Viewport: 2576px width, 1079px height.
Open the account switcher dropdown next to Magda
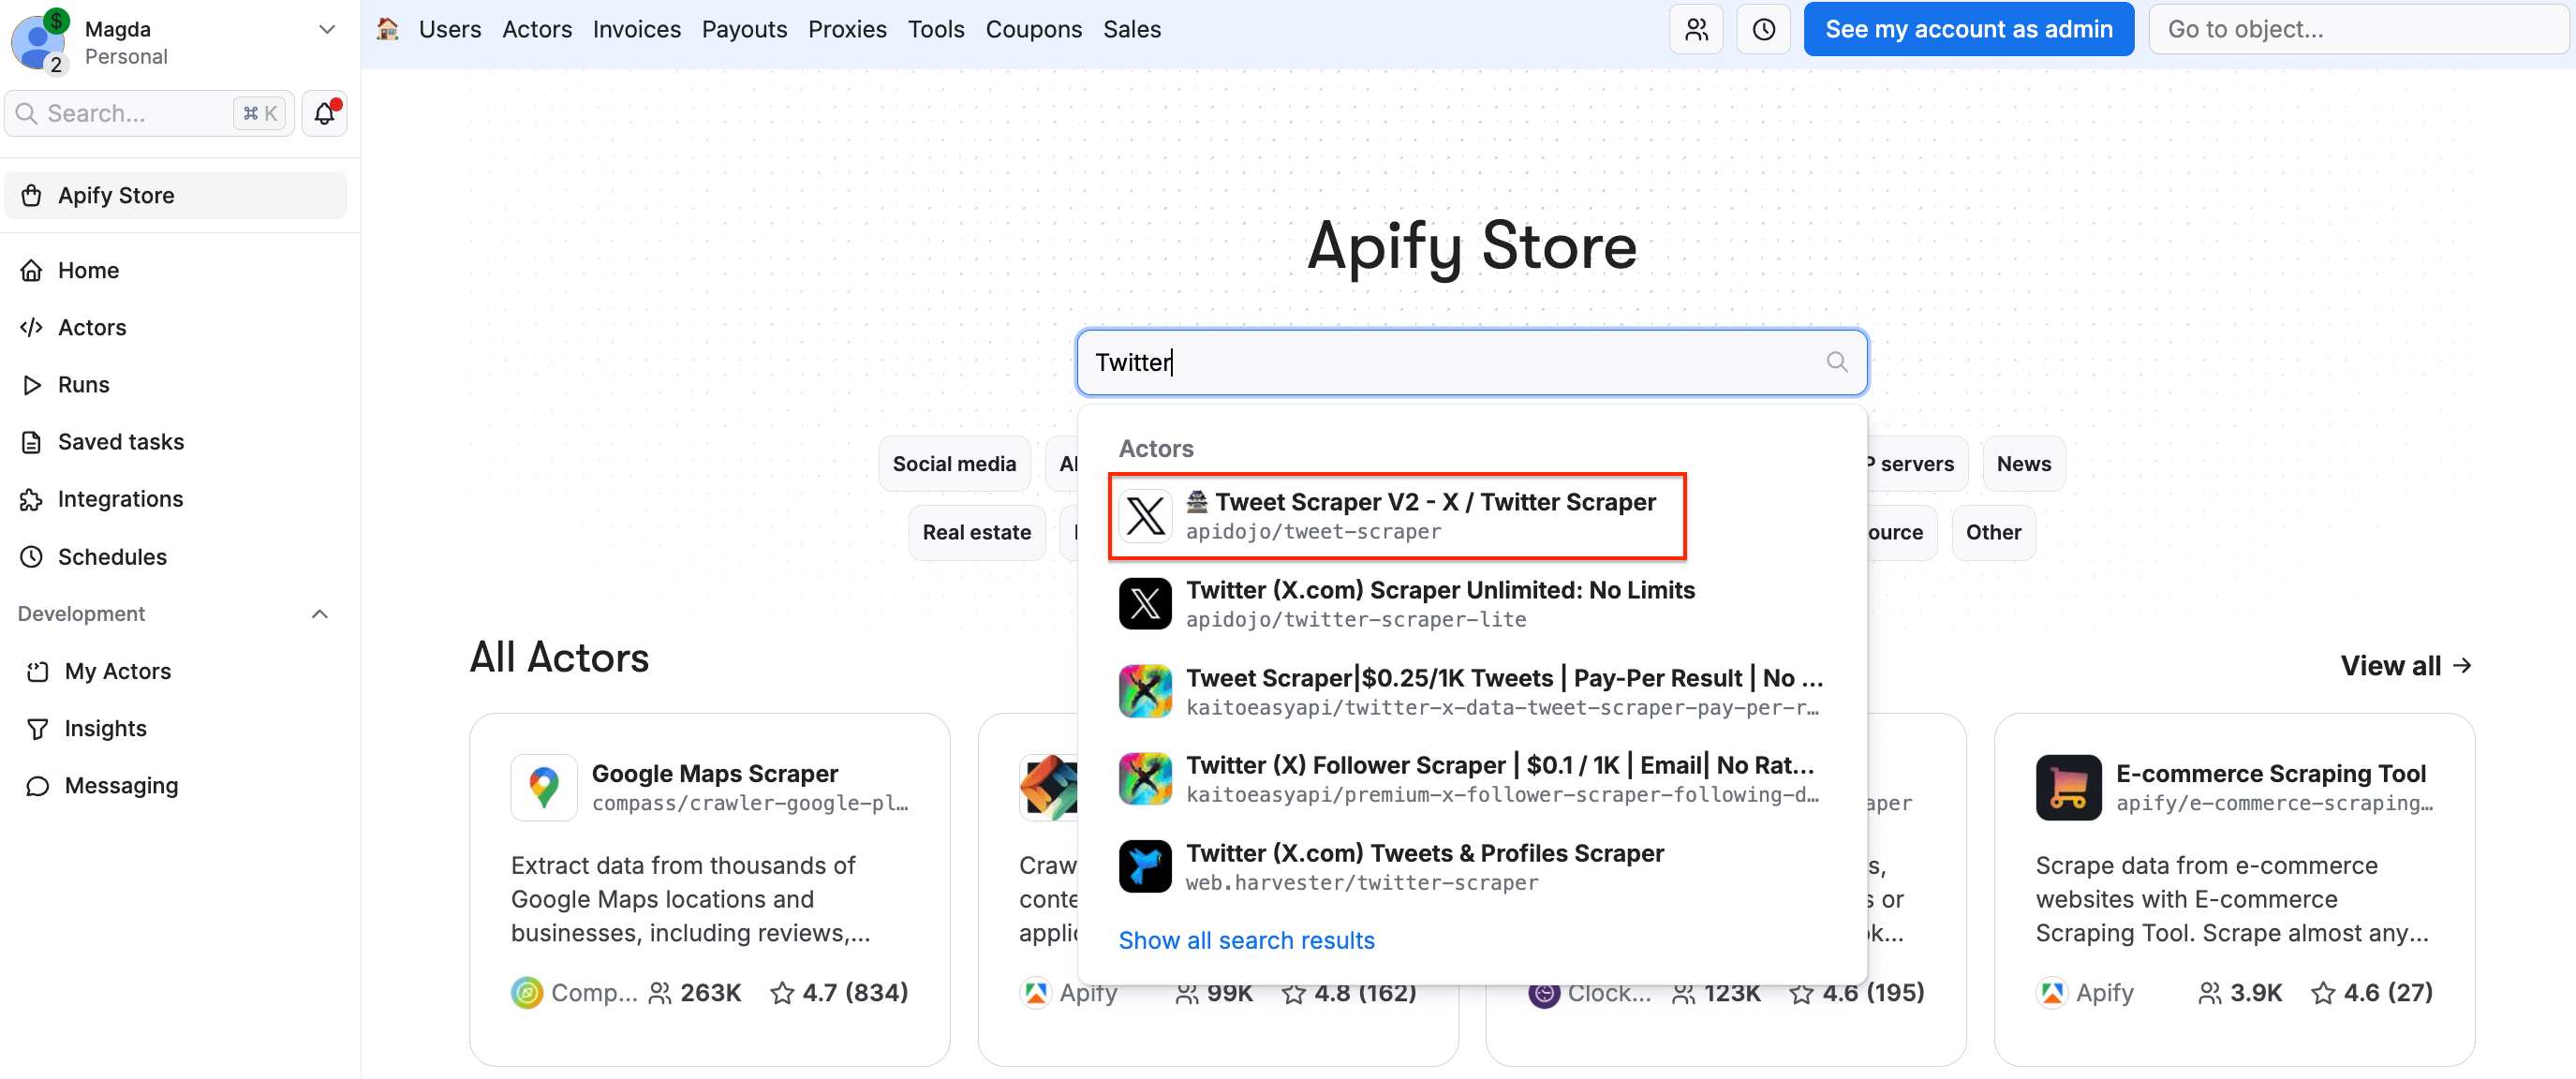[x=327, y=29]
